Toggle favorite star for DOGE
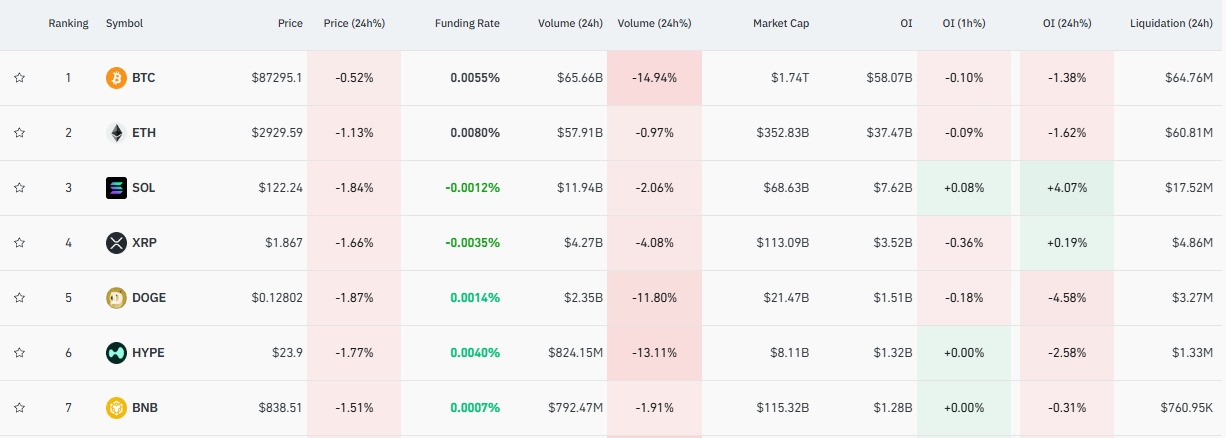Screen dimensions: 1226x438 pyautogui.click(x=19, y=298)
